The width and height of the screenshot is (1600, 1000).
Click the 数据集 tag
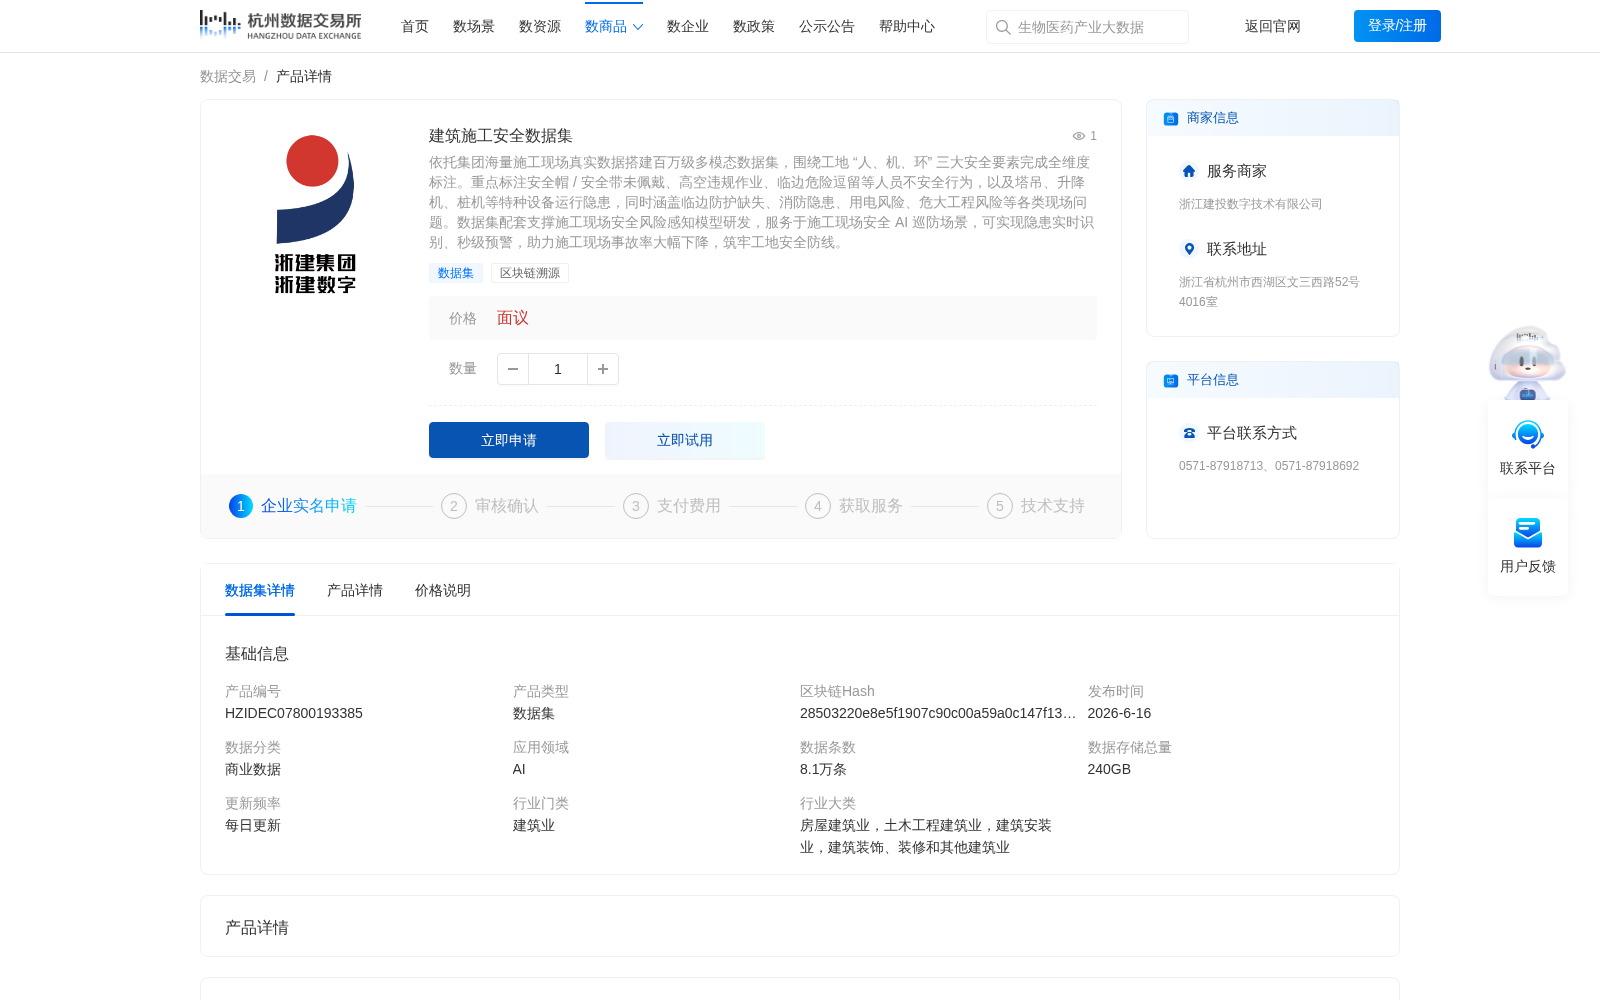[x=456, y=273]
